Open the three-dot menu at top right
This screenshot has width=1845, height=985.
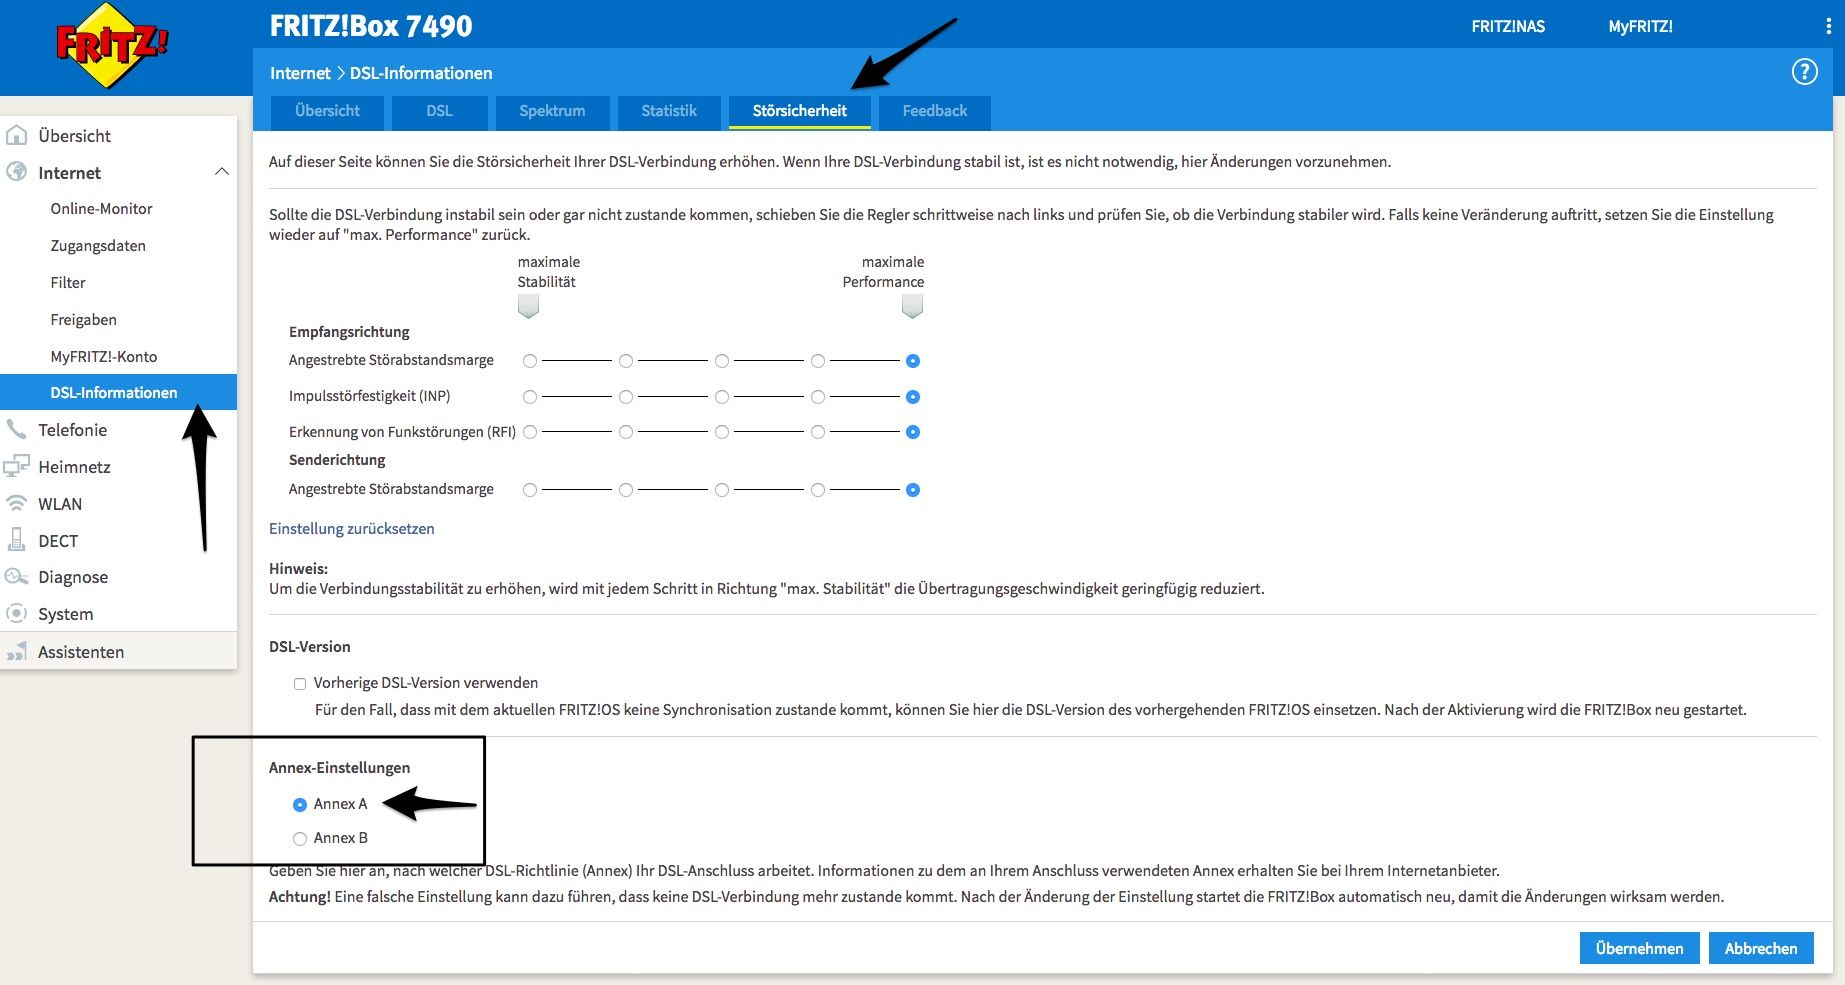[1828, 26]
